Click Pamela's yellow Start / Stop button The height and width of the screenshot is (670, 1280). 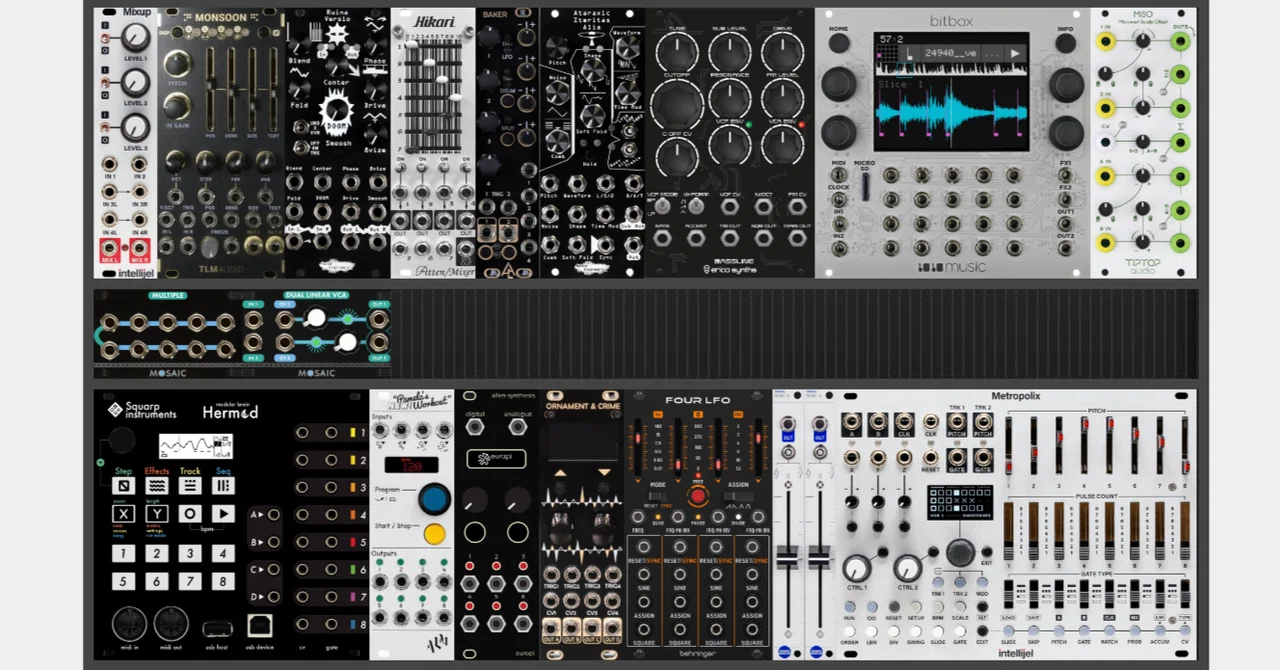point(434,534)
